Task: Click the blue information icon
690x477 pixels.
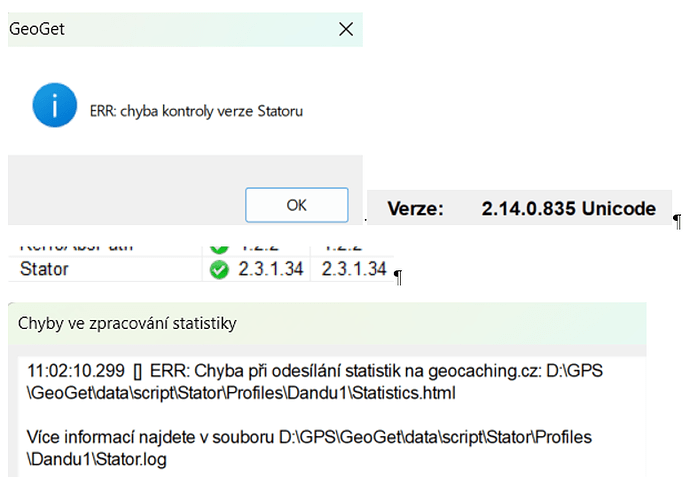Action: pos(55,105)
